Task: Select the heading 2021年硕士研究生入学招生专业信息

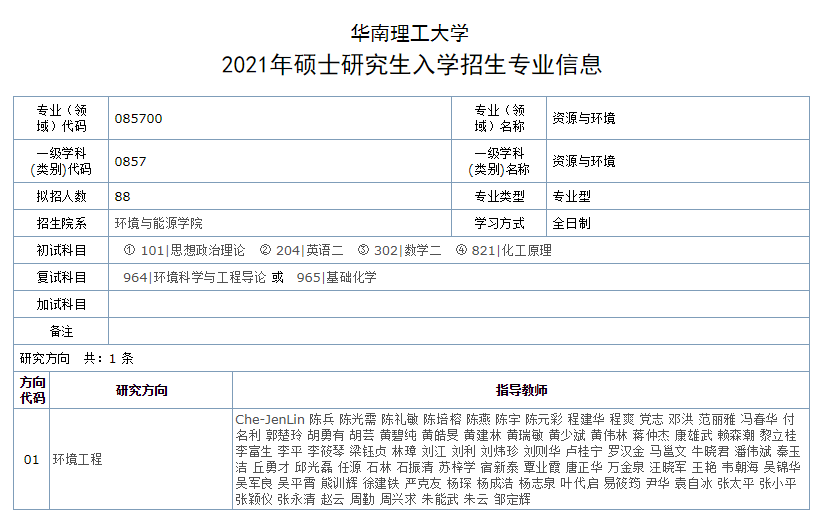Action: (411, 65)
